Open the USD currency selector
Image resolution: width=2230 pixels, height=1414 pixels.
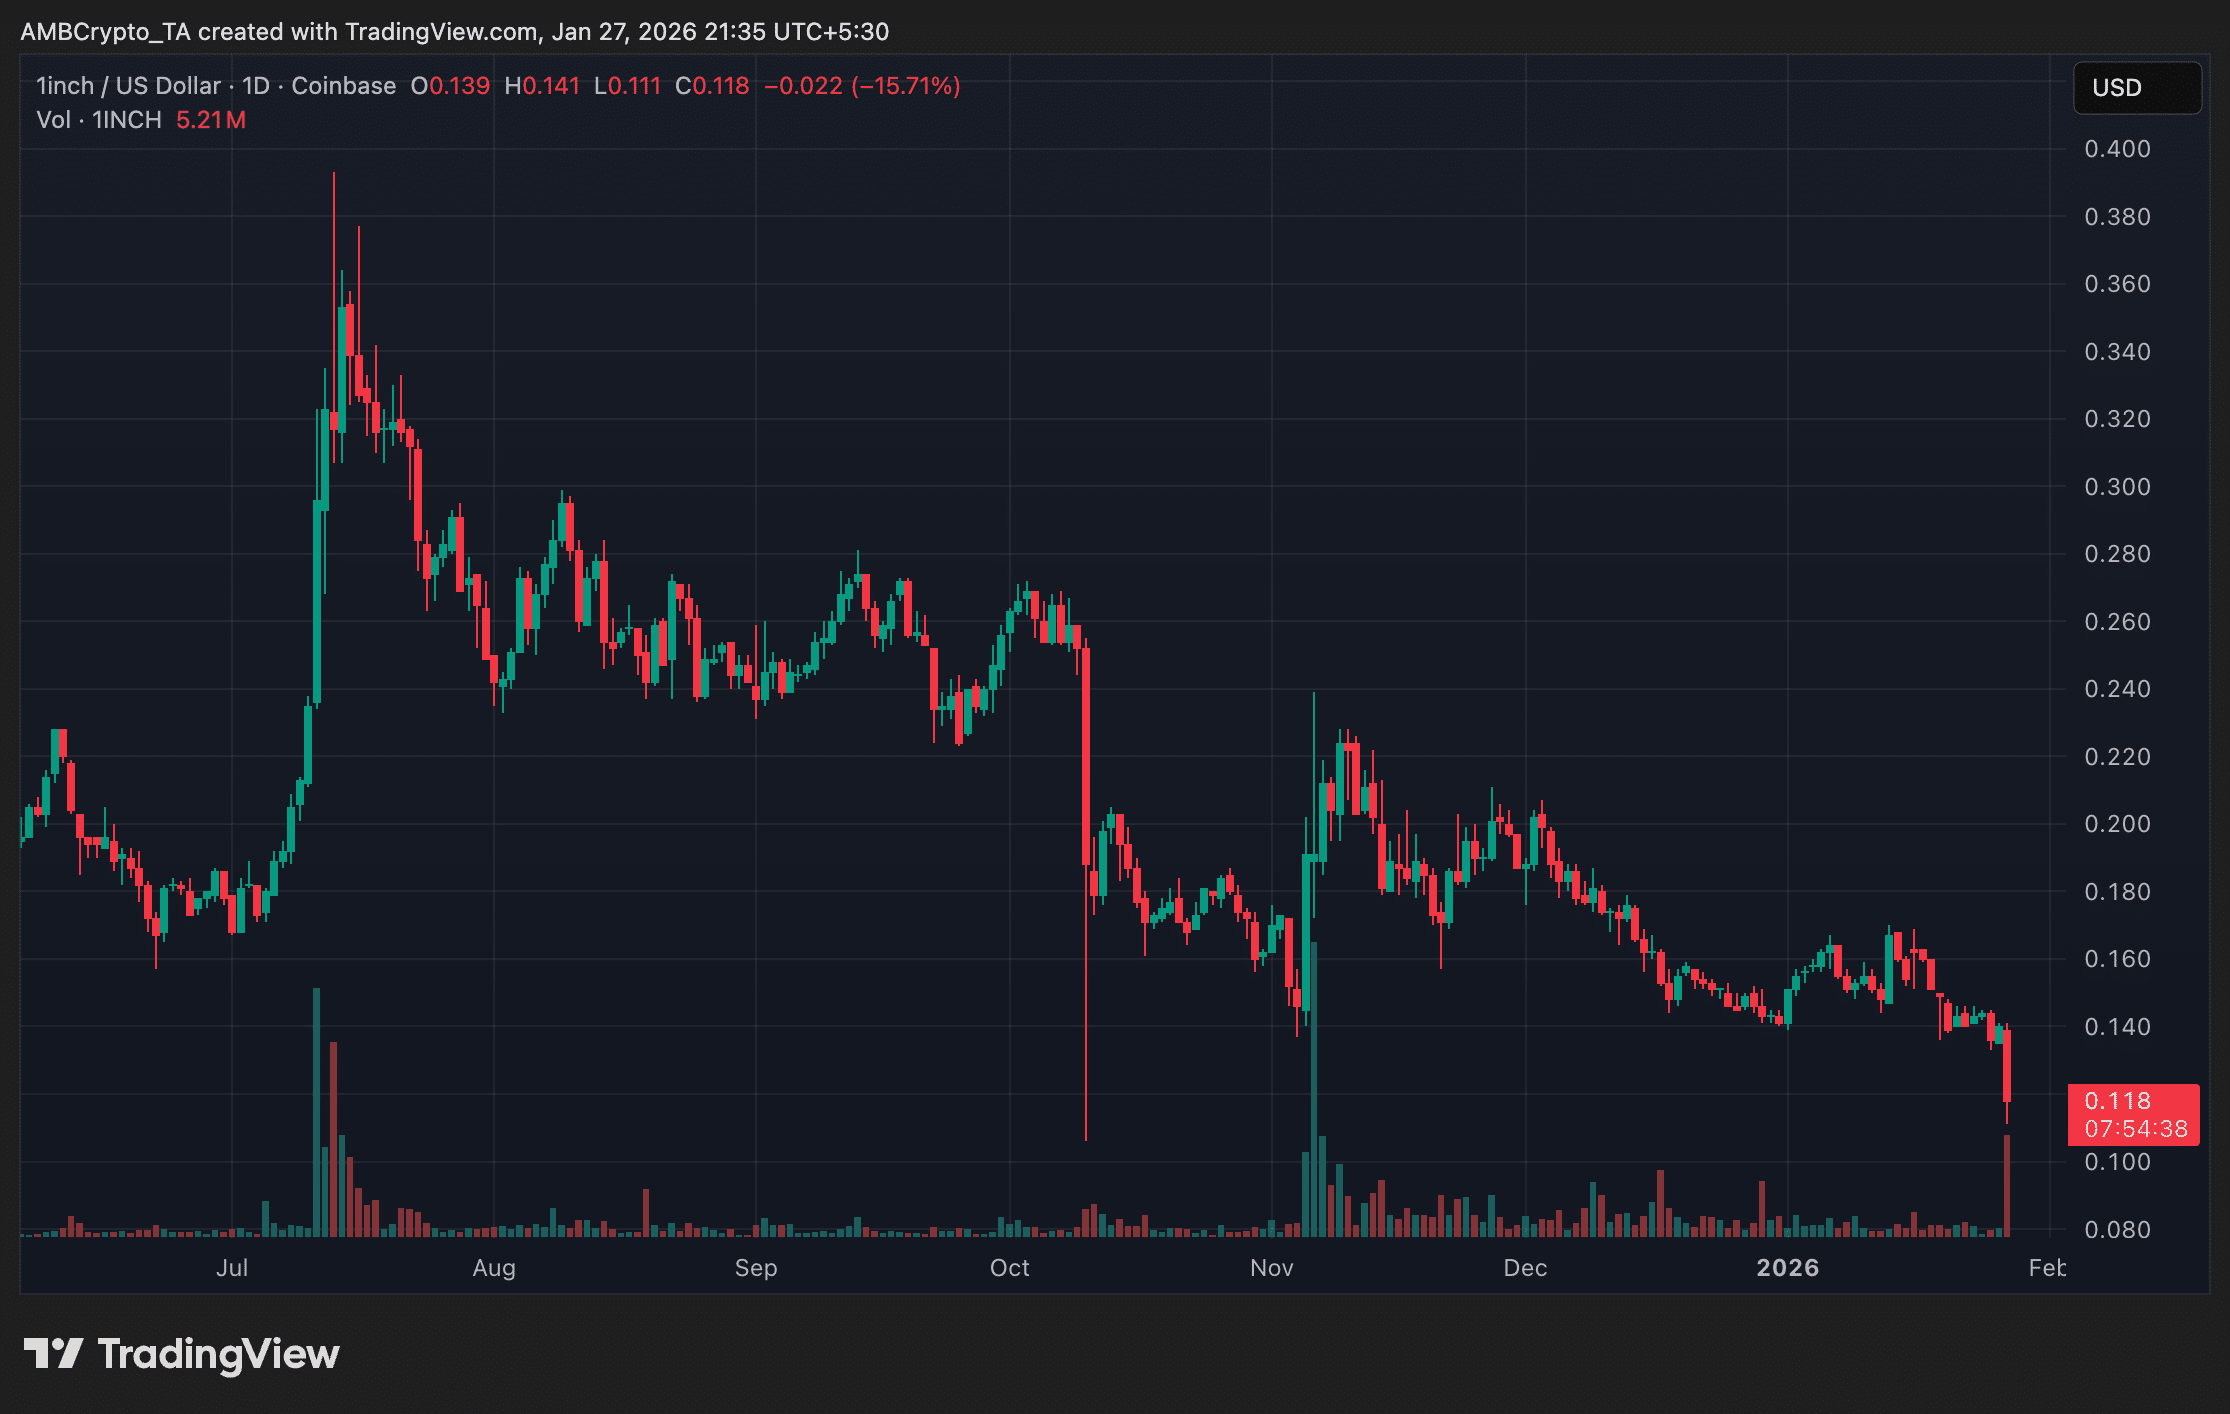[x=2136, y=88]
